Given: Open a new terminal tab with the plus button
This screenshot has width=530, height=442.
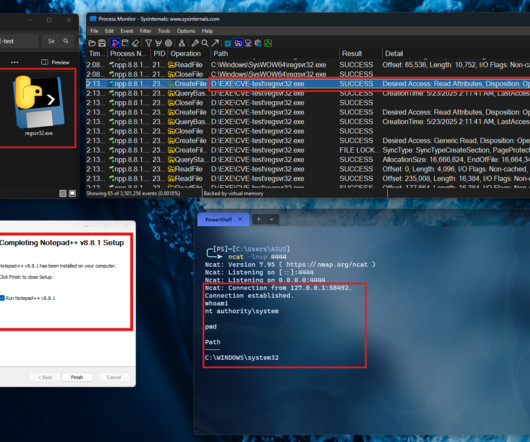Looking at the screenshot, I should point(259,219).
